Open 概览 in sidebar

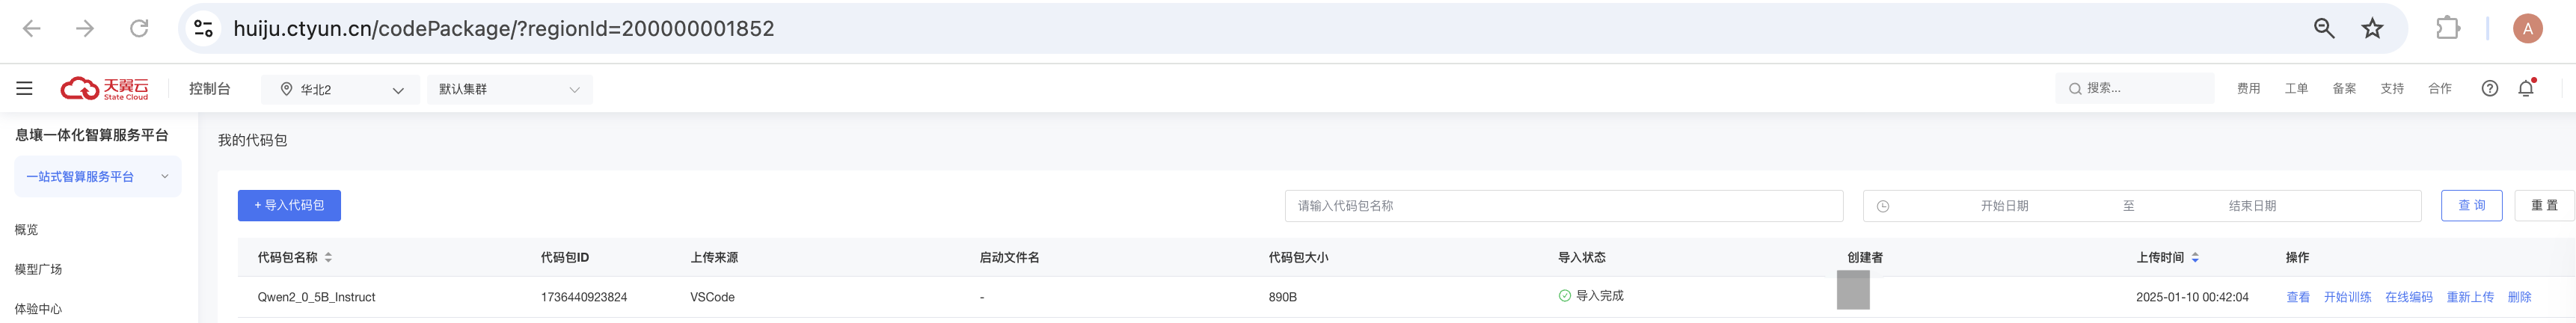26,229
